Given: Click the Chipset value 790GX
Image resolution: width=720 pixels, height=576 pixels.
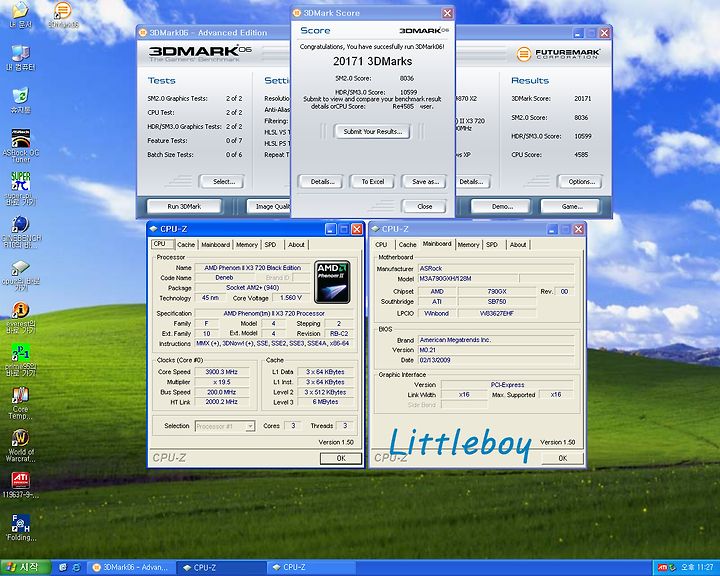Looking at the screenshot, I should click(x=497, y=292).
